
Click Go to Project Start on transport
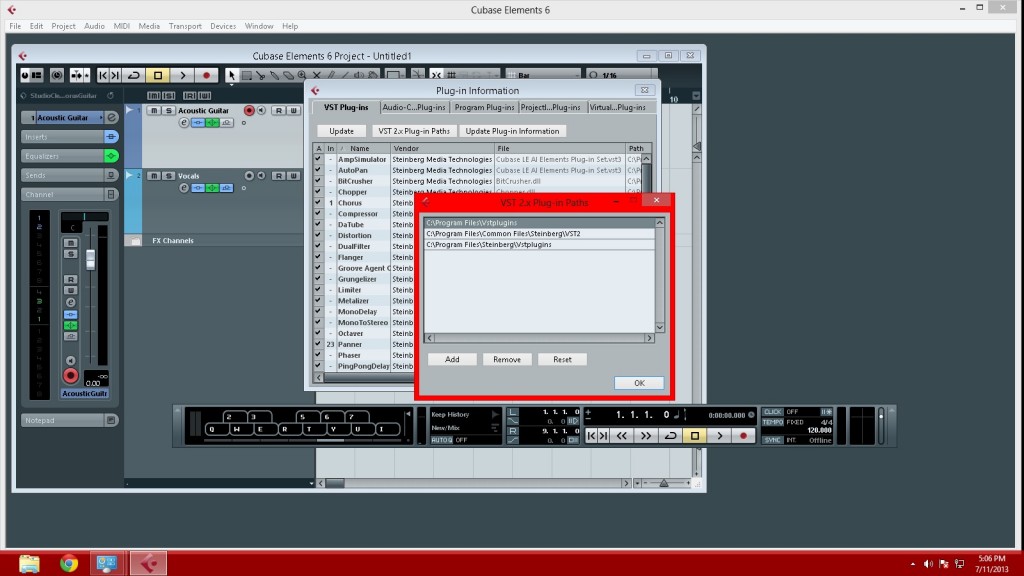tap(591, 436)
